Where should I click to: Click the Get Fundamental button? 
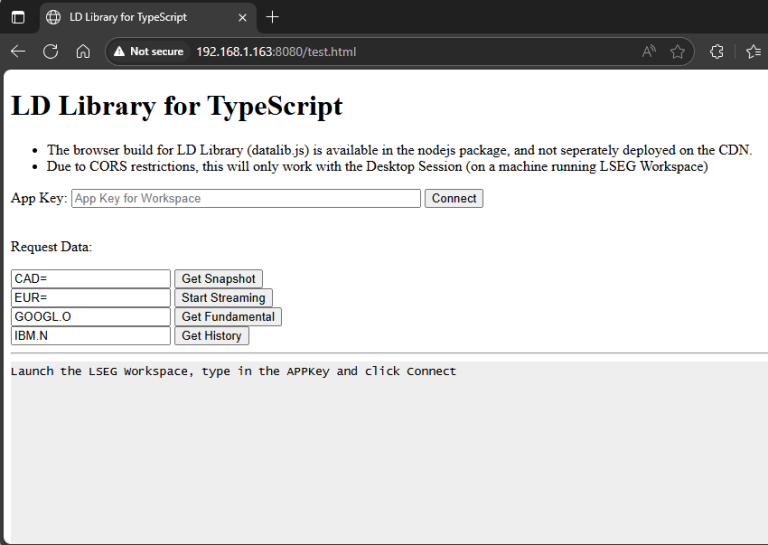(228, 317)
